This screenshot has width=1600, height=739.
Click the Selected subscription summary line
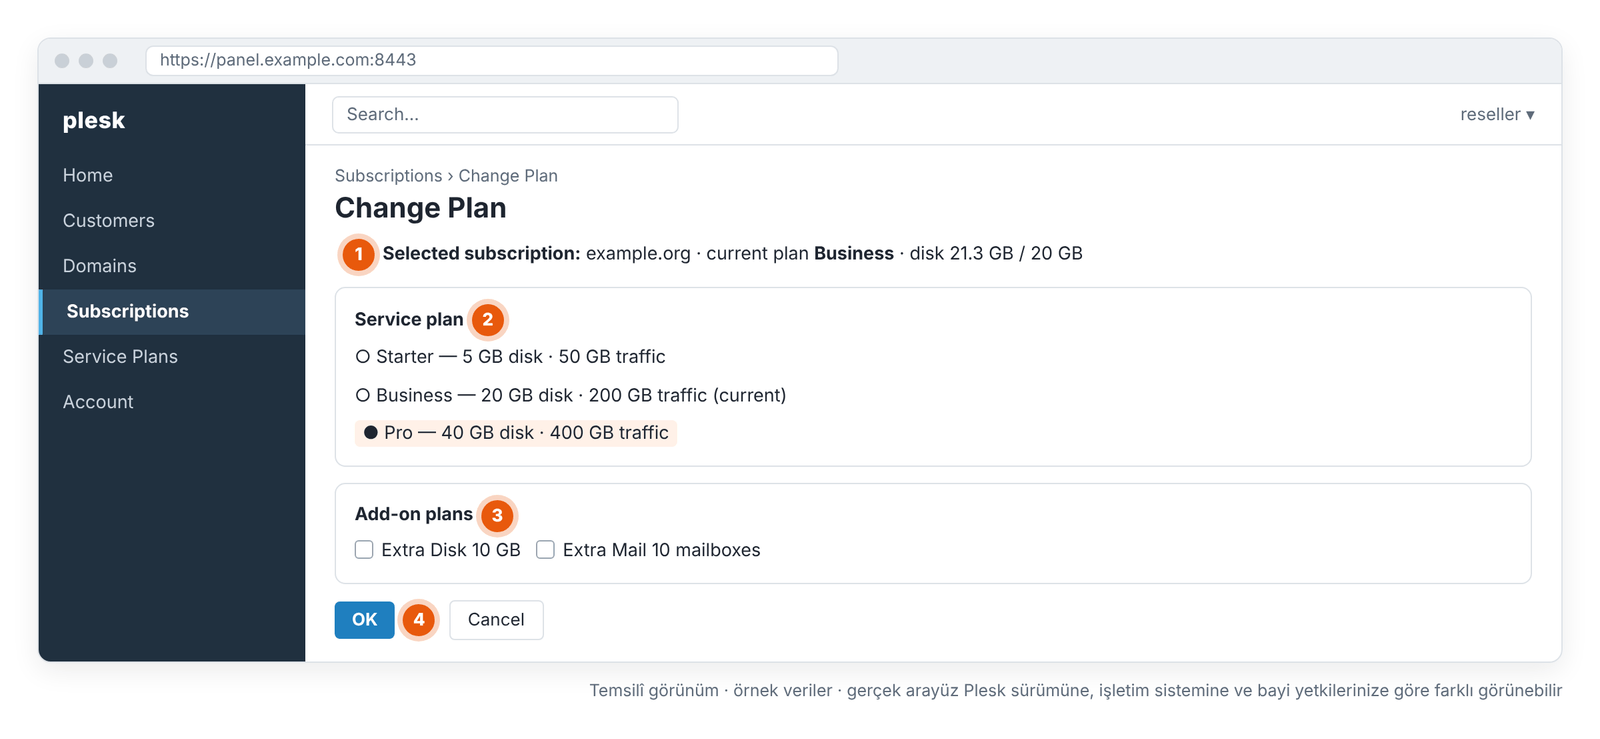point(733,254)
